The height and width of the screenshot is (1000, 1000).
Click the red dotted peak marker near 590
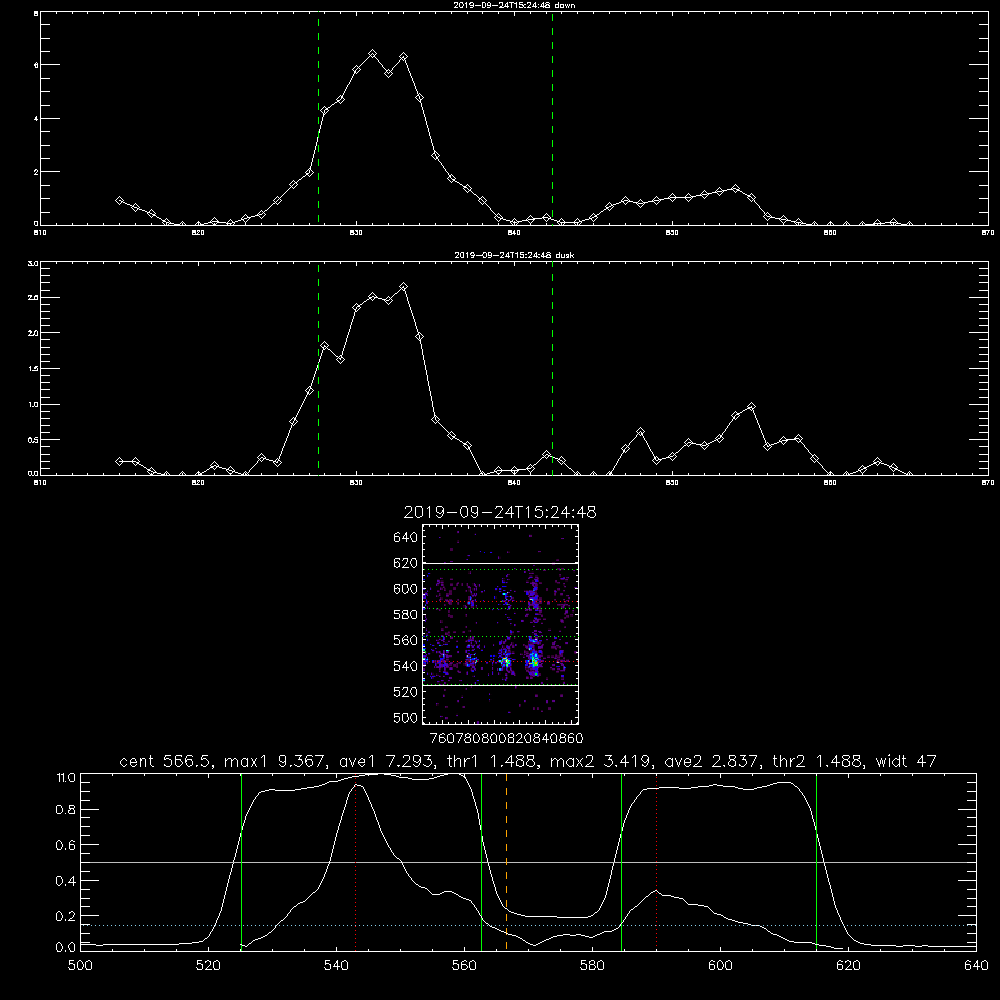656,862
